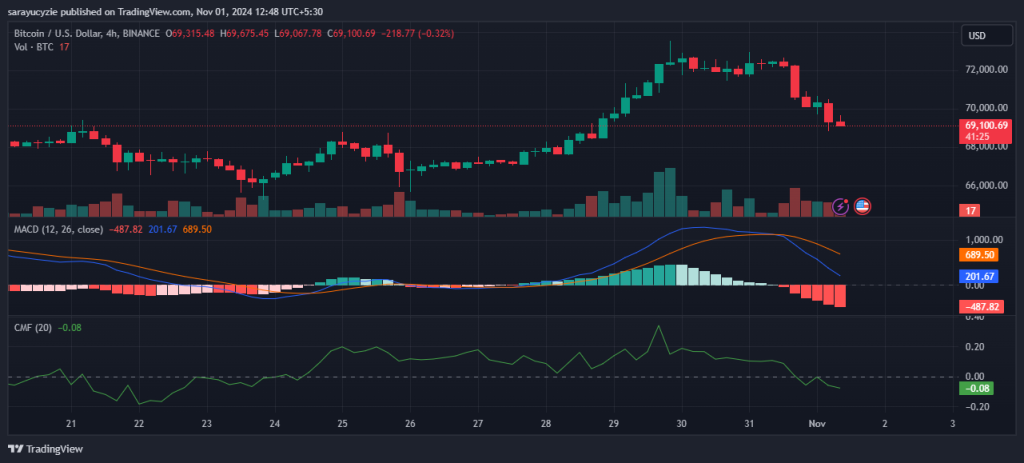This screenshot has width=1024, height=463.
Task: Select the MACD (12, 26, close) indicator label
Action: [x=58, y=230]
